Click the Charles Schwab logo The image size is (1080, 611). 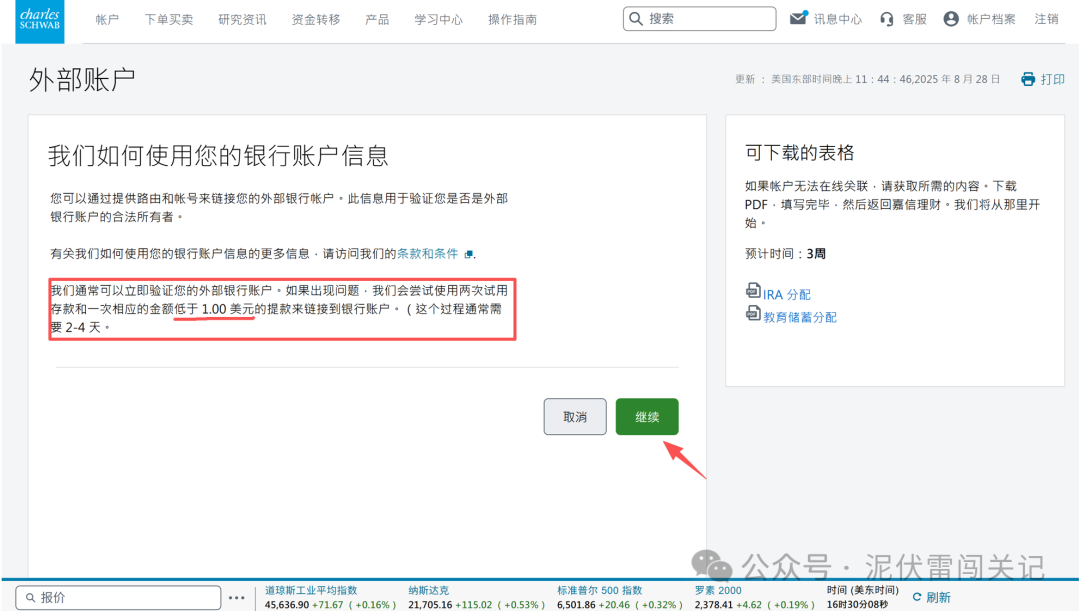point(39,21)
